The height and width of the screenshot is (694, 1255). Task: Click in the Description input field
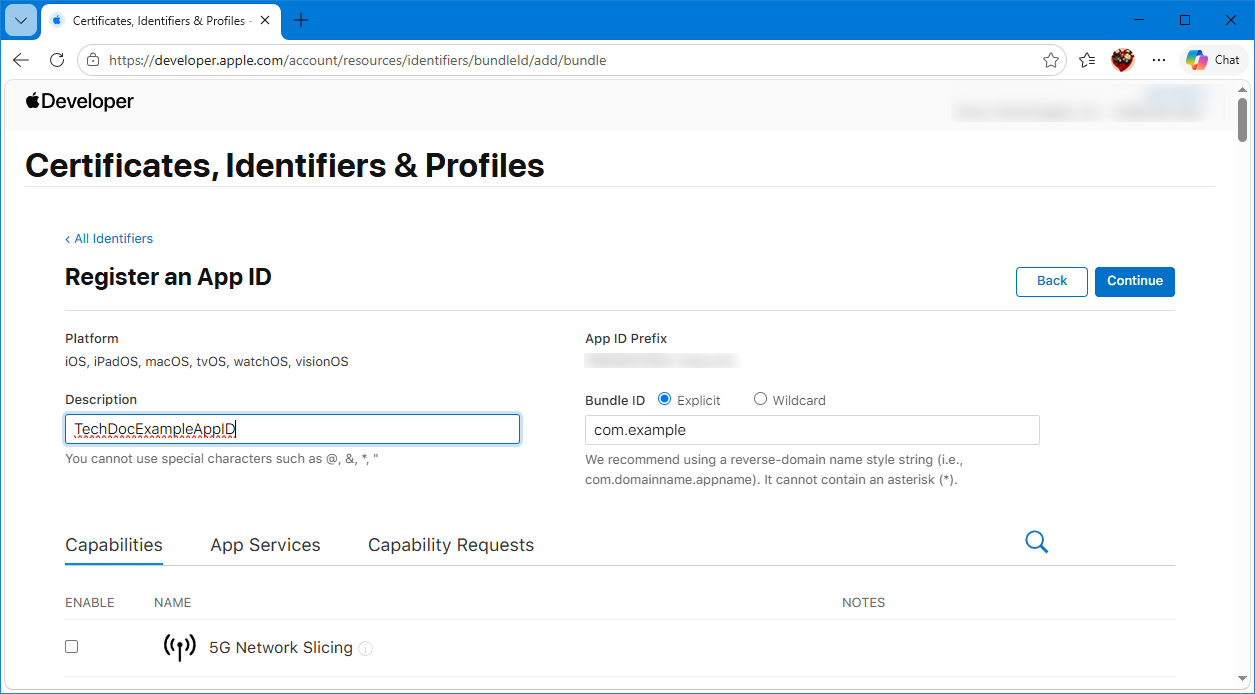point(292,429)
